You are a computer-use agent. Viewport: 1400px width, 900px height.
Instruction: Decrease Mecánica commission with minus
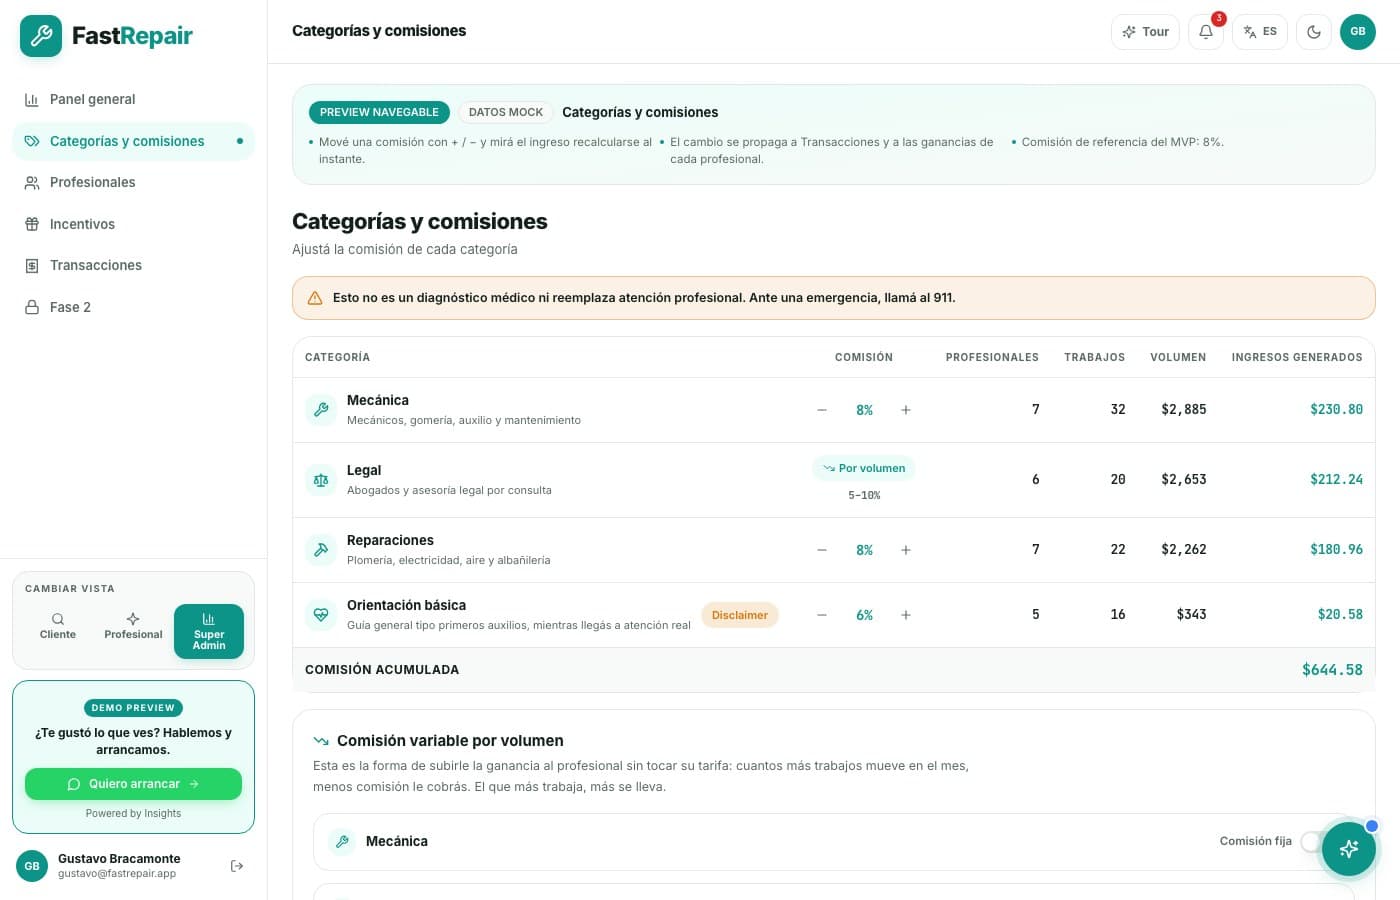coord(822,410)
